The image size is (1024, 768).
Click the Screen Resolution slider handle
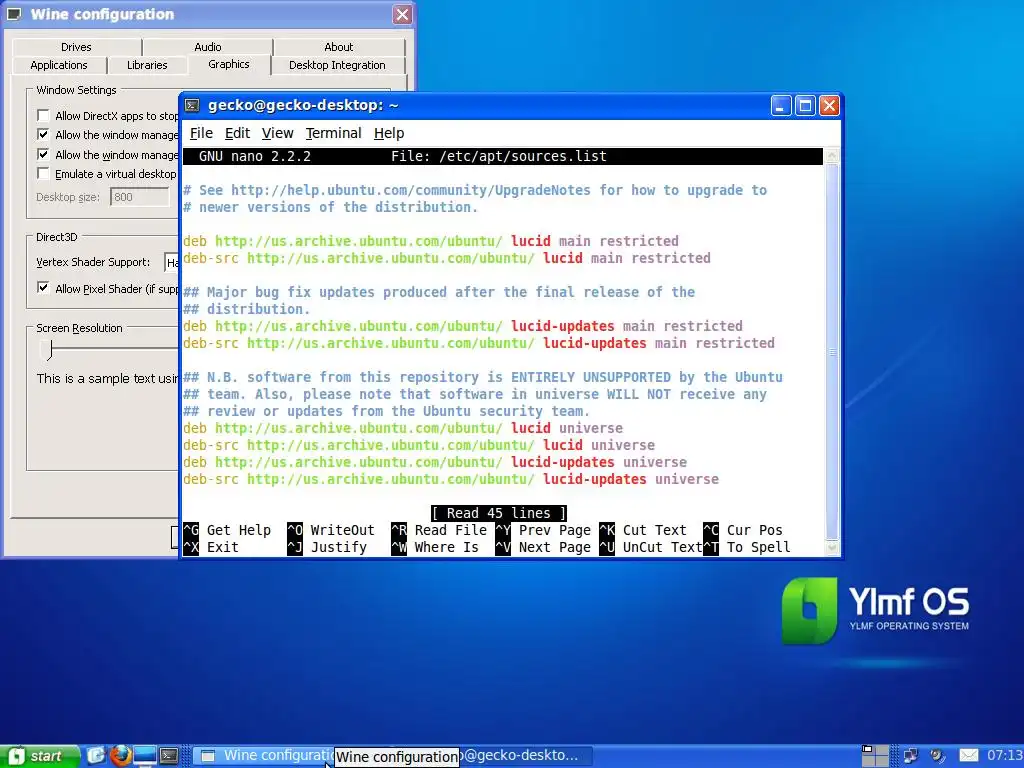point(46,350)
